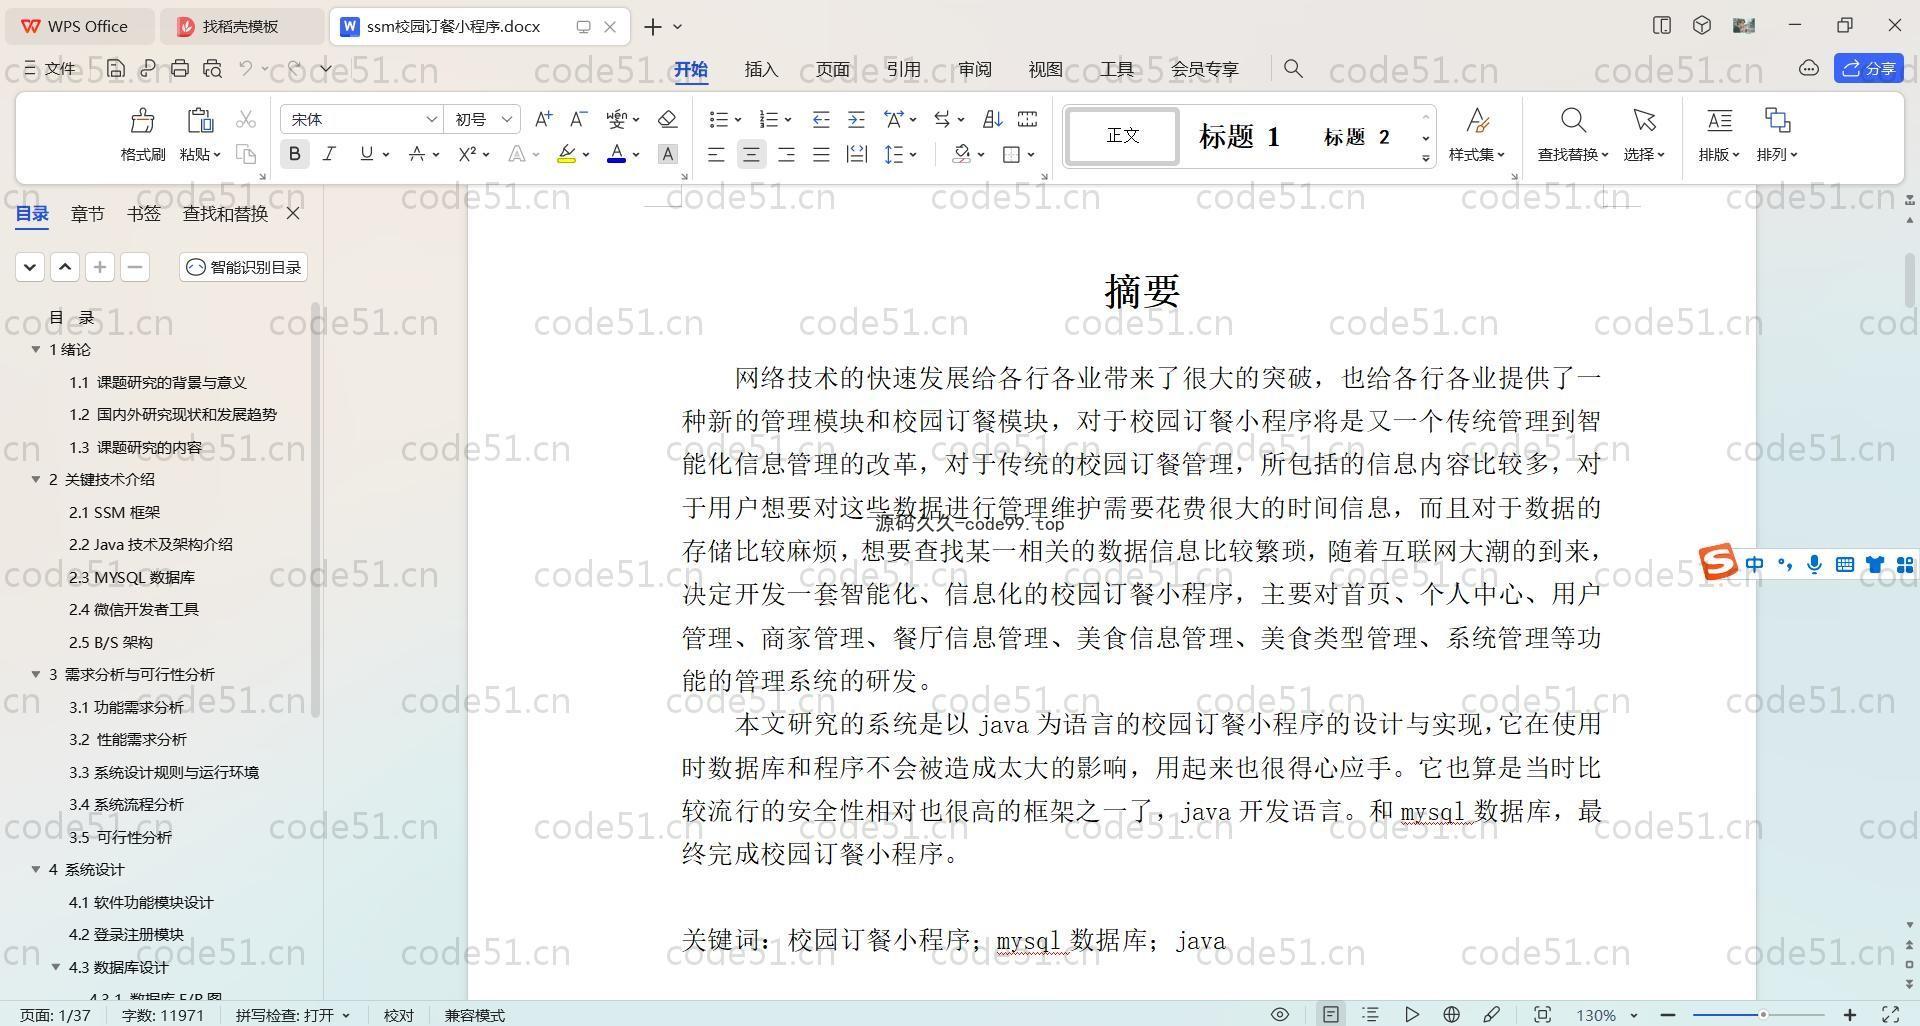Screen dimensions: 1920x1026
Task: Click the microphone icon on IME bar
Action: 1814,565
